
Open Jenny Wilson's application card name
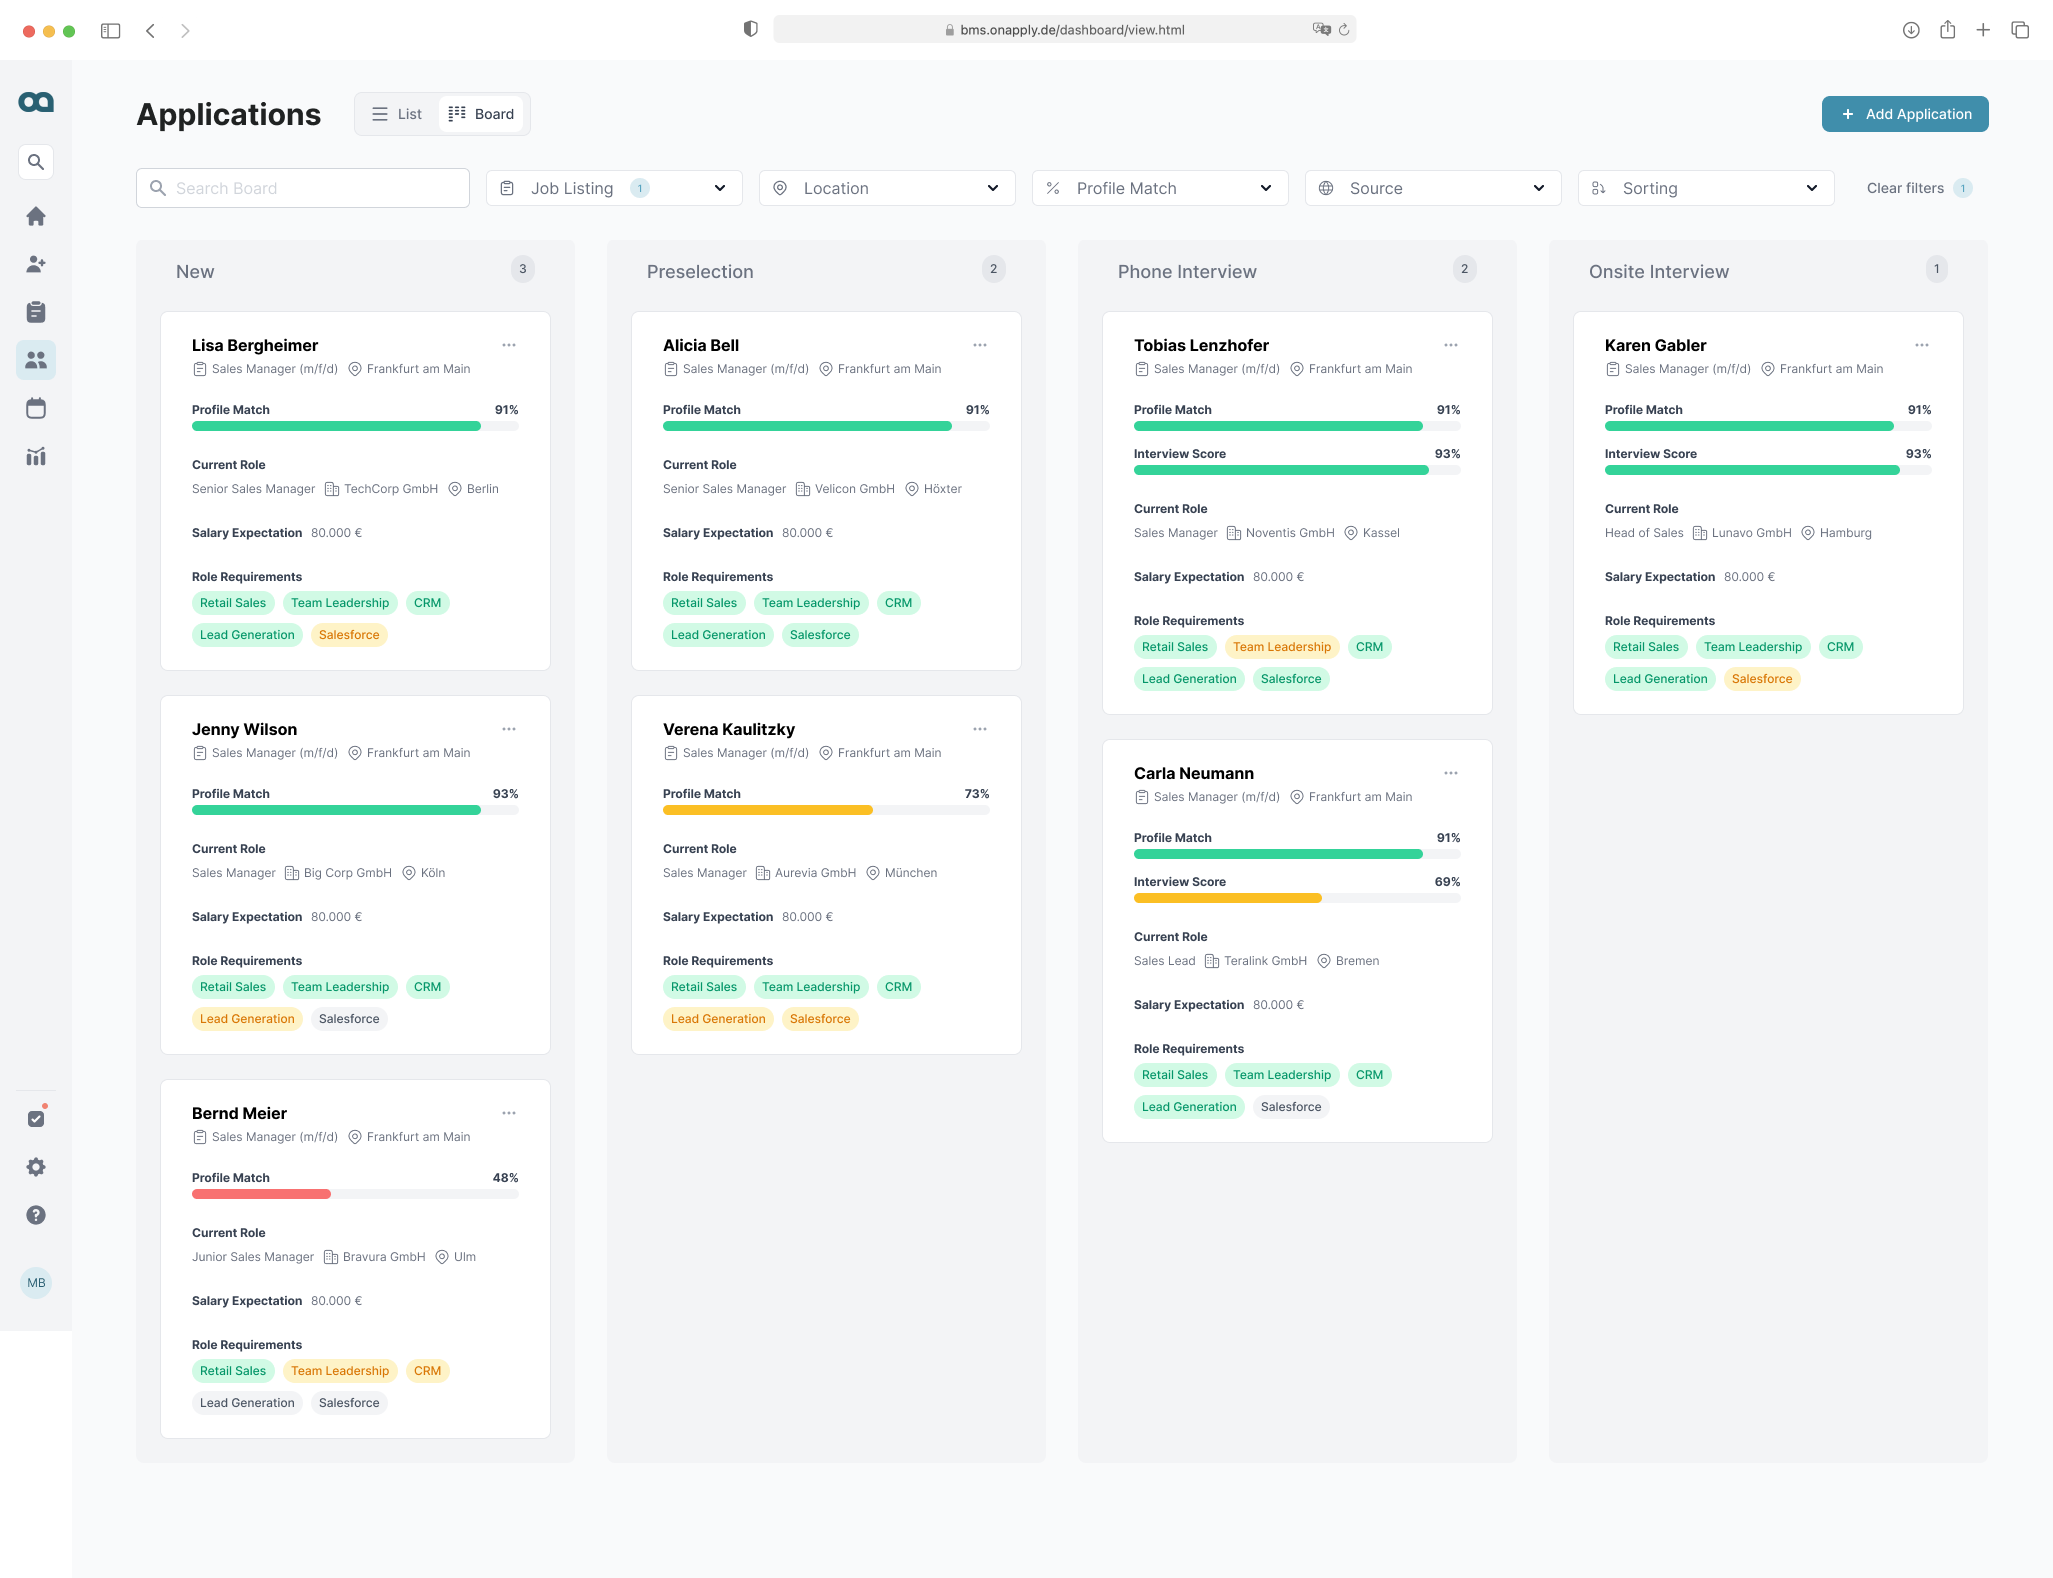coord(244,729)
